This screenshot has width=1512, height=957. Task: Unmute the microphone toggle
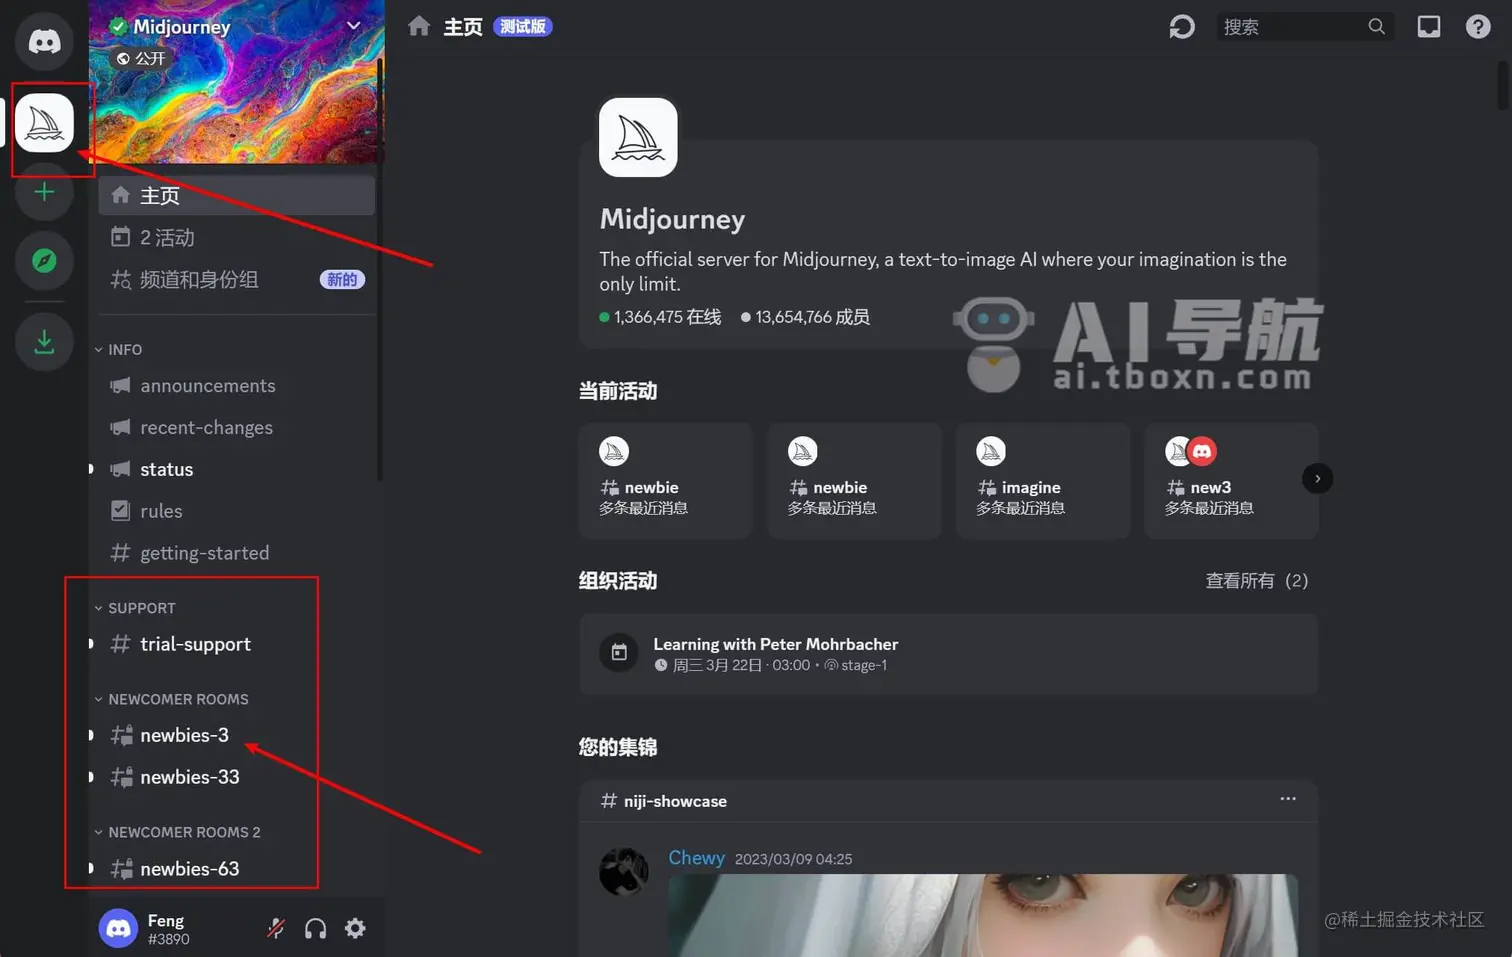[x=275, y=928]
